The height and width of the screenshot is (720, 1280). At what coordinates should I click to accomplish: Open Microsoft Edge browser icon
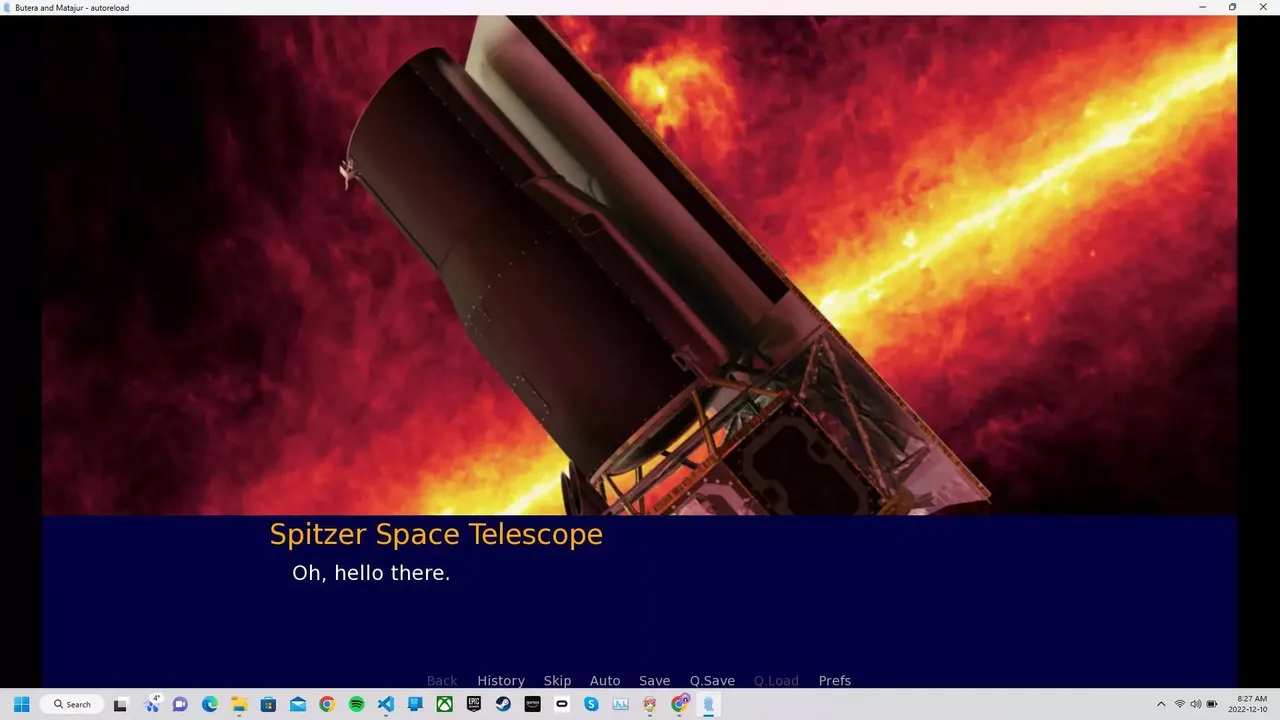click(210, 704)
